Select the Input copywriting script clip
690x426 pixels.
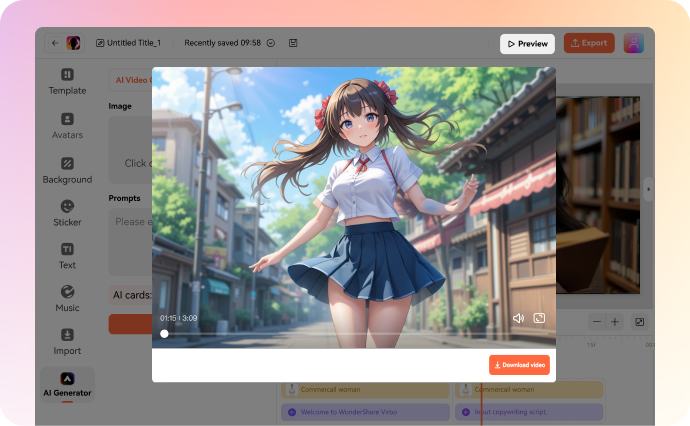[x=529, y=412]
